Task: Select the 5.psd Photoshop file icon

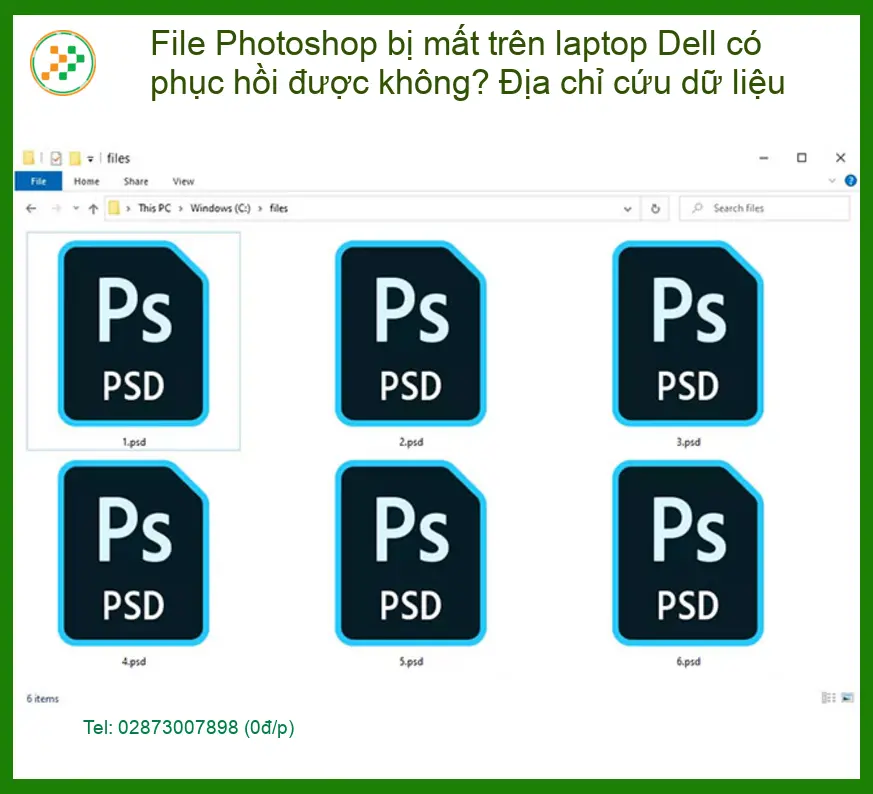Action: 411,553
